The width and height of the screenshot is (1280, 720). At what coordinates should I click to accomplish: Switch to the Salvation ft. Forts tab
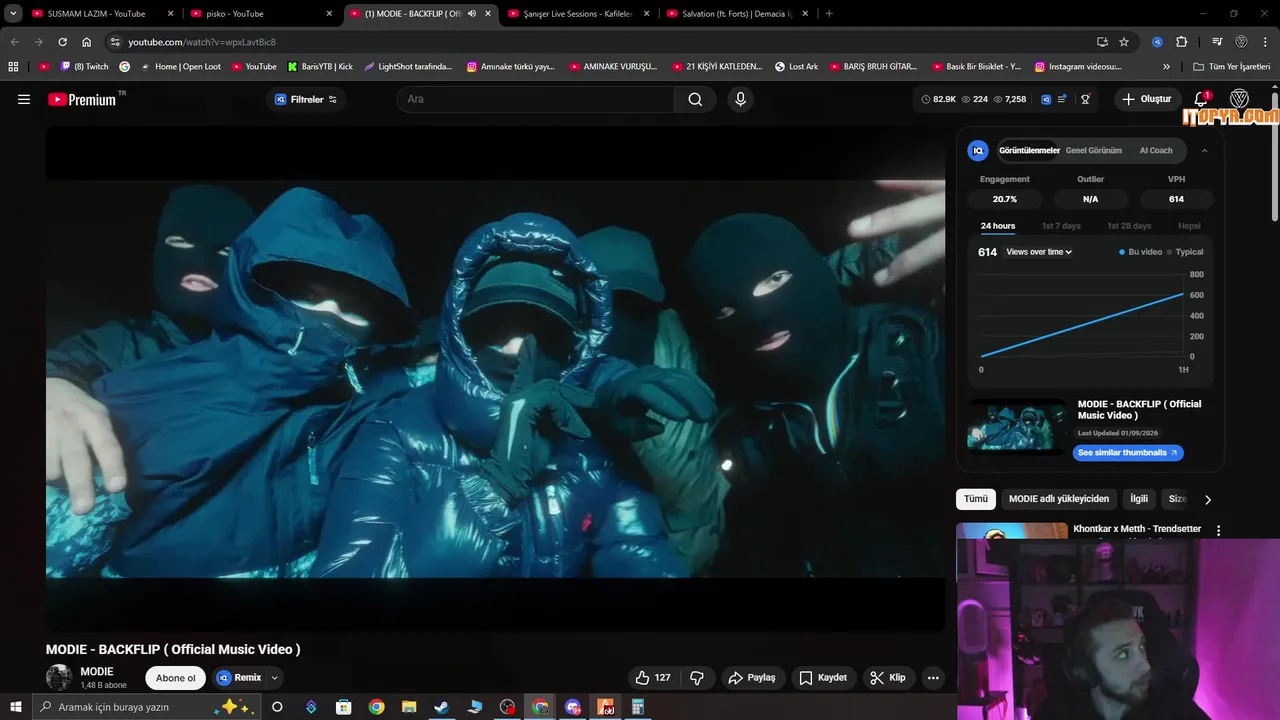click(x=737, y=14)
